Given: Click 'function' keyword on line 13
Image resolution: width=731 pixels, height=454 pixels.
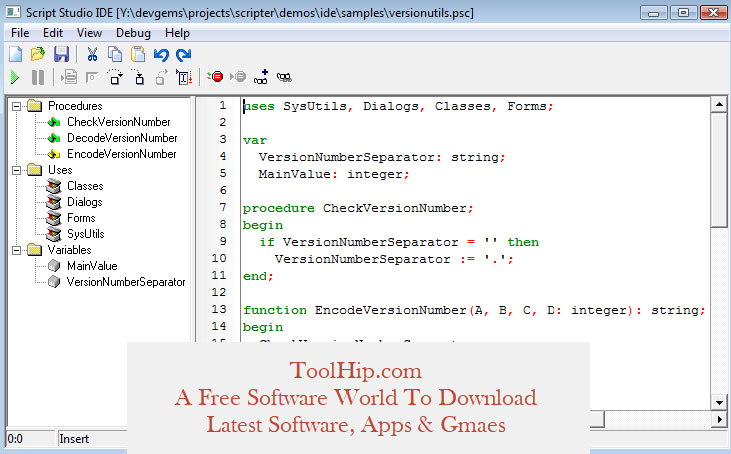Looking at the screenshot, I should (x=275, y=310).
